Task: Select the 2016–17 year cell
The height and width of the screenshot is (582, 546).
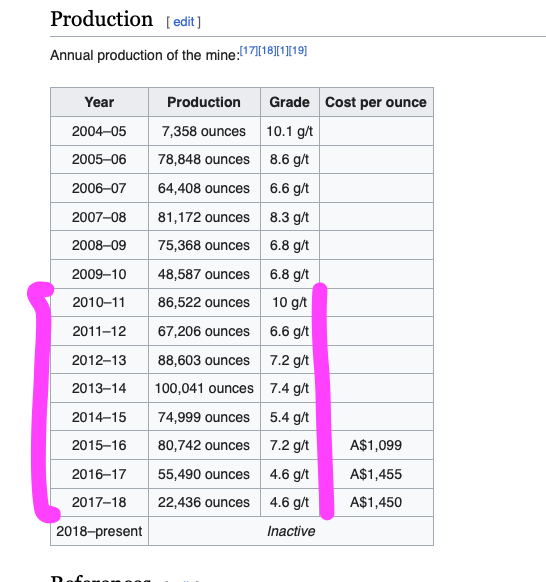Action: pyautogui.click(x=99, y=474)
